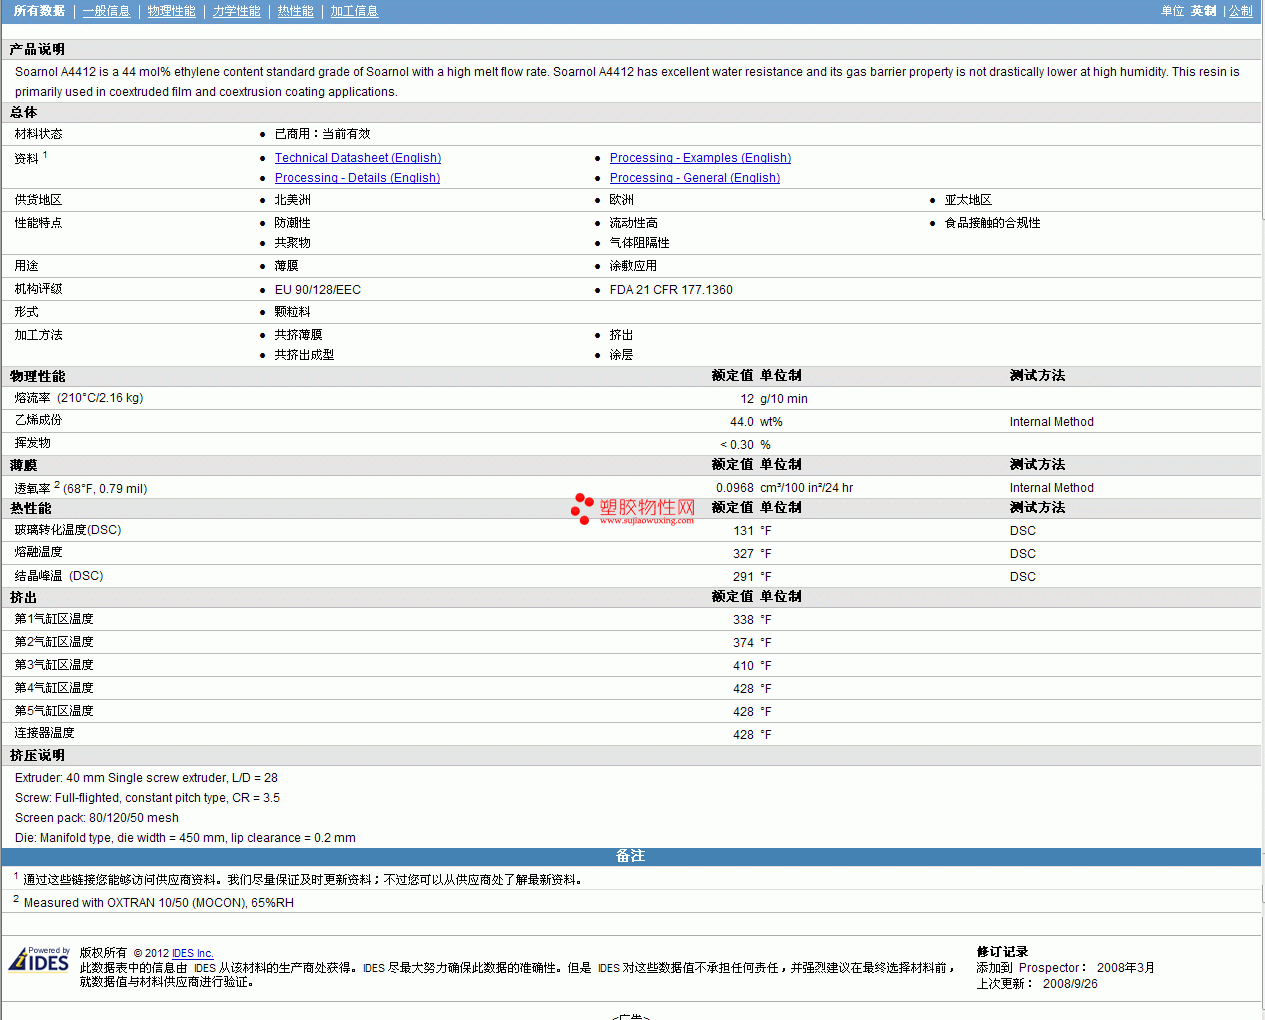The image size is (1265, 1020).
Task: Click the IDES logo in the footer
Action: [39, 960]
